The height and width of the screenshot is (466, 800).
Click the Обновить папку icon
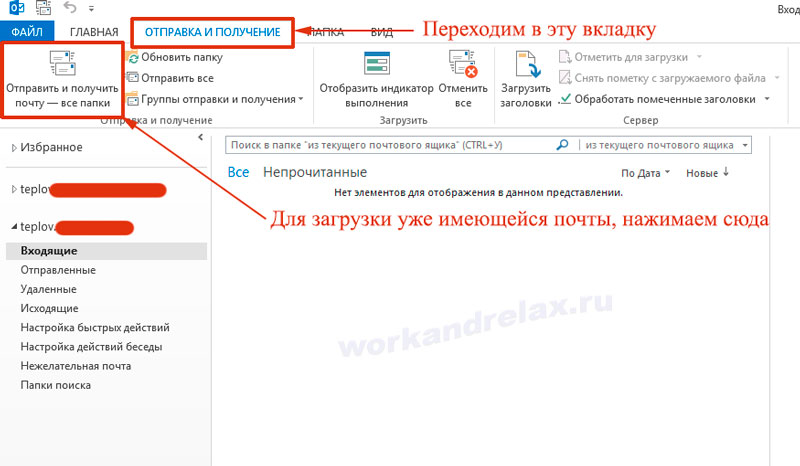click(x=135, y=57)
